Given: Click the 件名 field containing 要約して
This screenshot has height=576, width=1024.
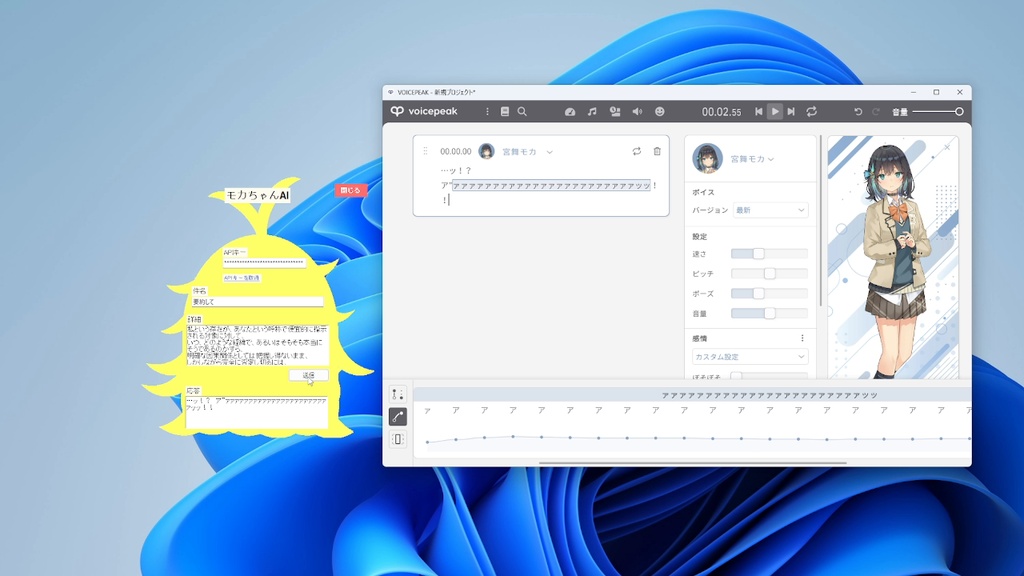Looking at the screenshot, I should (x=257, y=302).
